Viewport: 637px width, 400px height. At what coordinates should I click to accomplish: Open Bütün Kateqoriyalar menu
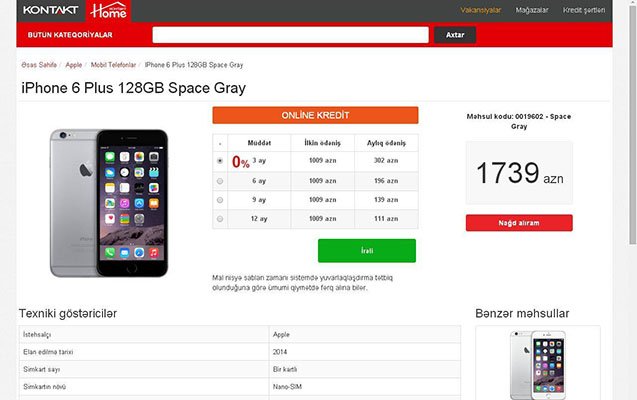70,35
